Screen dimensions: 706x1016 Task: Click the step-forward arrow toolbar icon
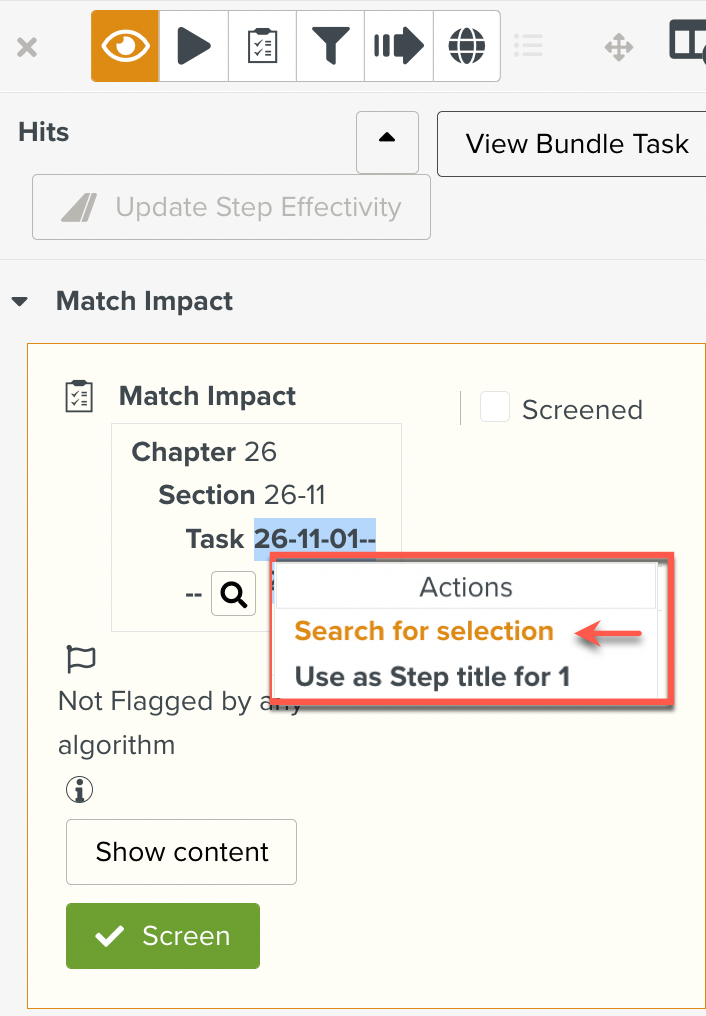398,45
